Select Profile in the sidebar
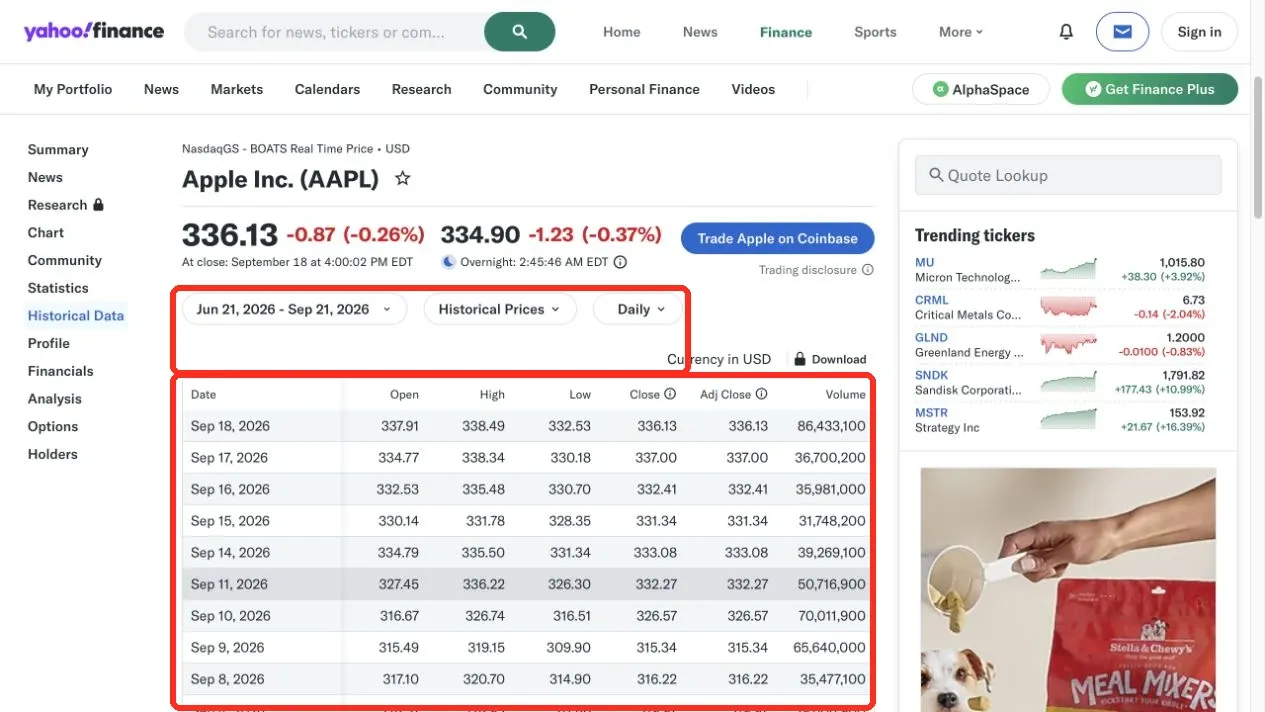Viewport: 1265px width, 712px height. 49,343
